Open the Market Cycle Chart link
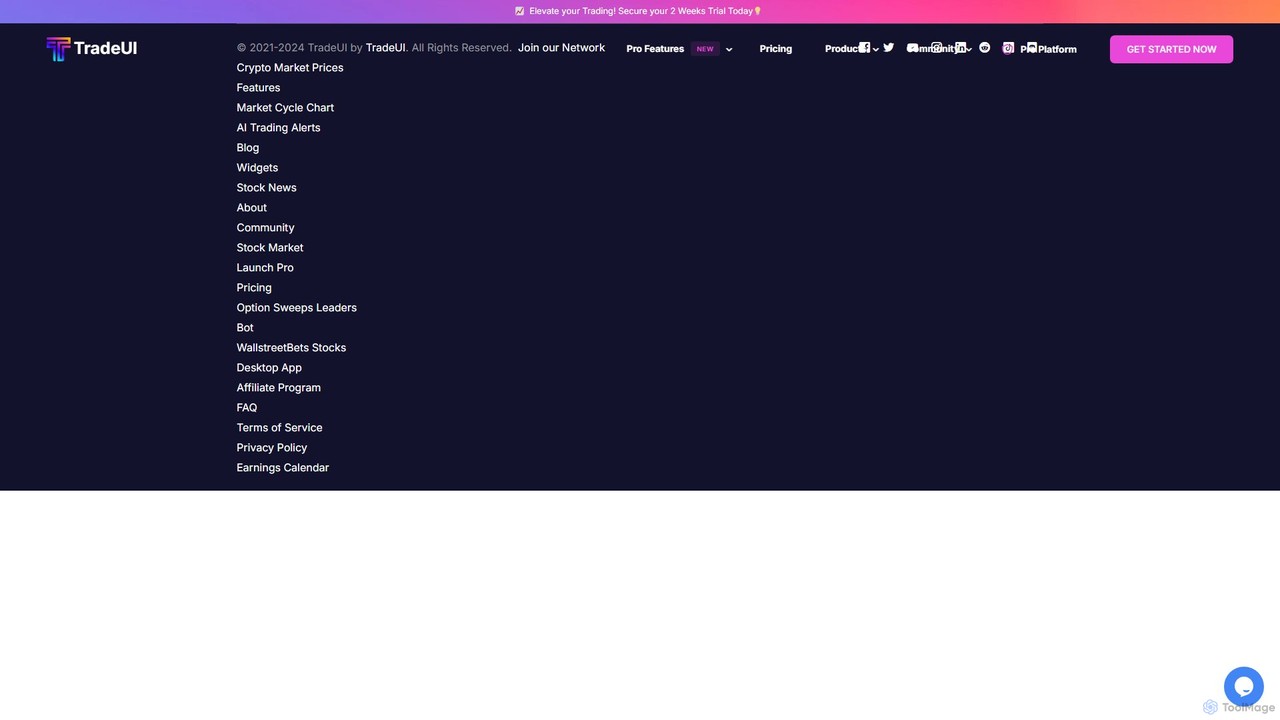 click(x=285, y=108)
